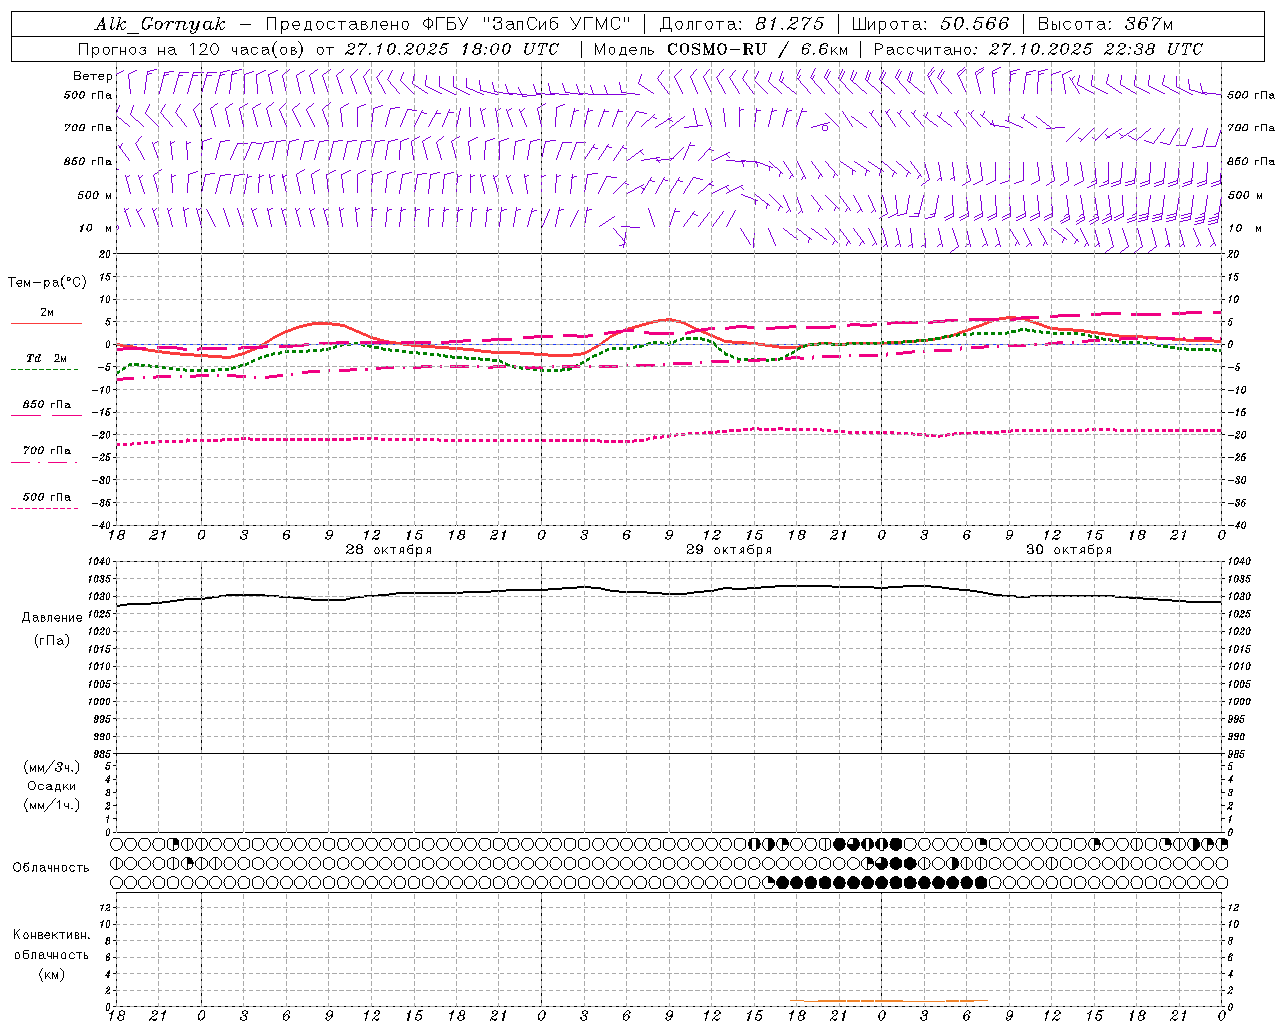
Task: Click the dashed line sample under "850 гПа" legend
Action: [x=44, y=415]
